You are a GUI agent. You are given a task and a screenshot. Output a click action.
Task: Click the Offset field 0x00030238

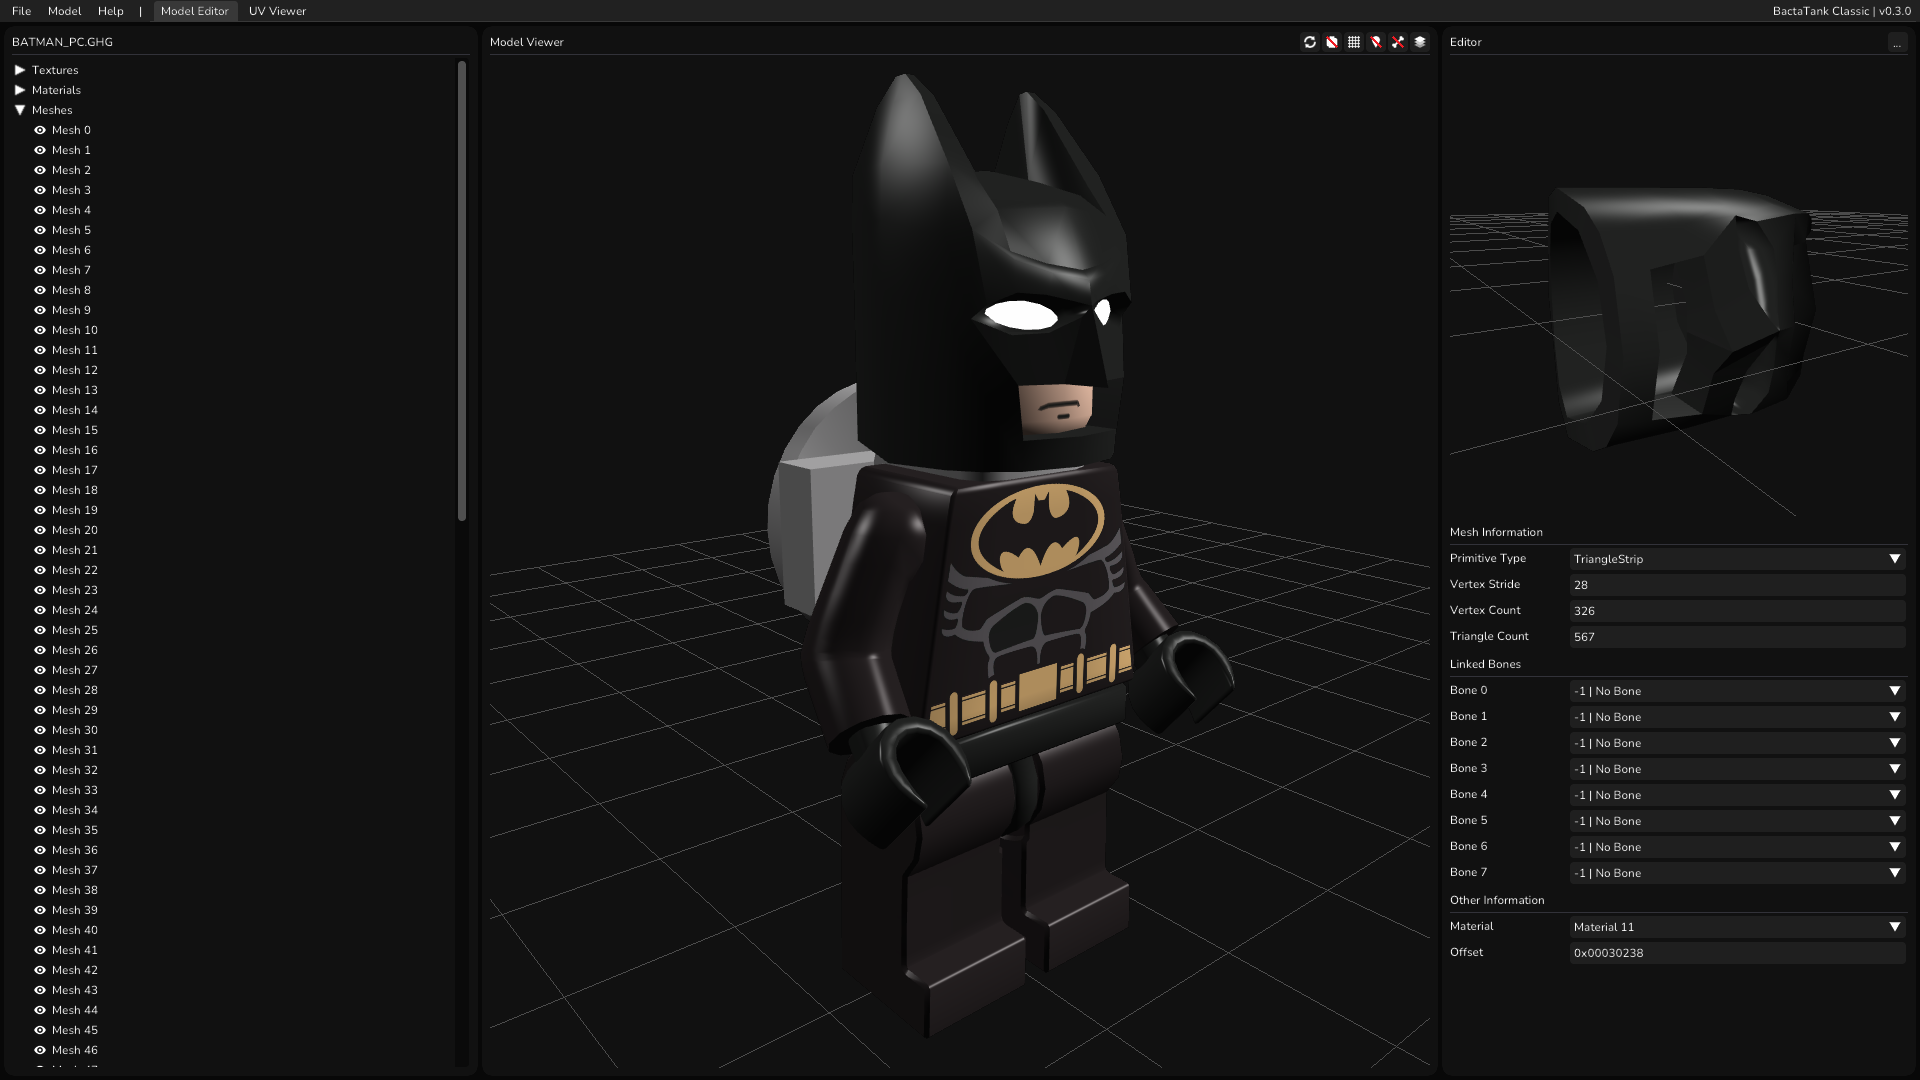coord(1737,953)
